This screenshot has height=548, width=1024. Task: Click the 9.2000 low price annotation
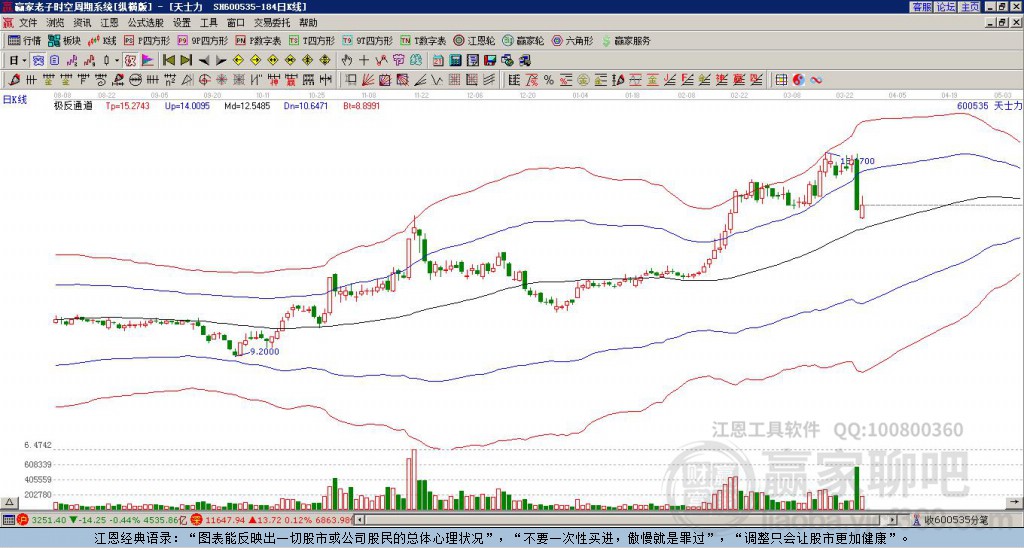click(x=264, y=351)
